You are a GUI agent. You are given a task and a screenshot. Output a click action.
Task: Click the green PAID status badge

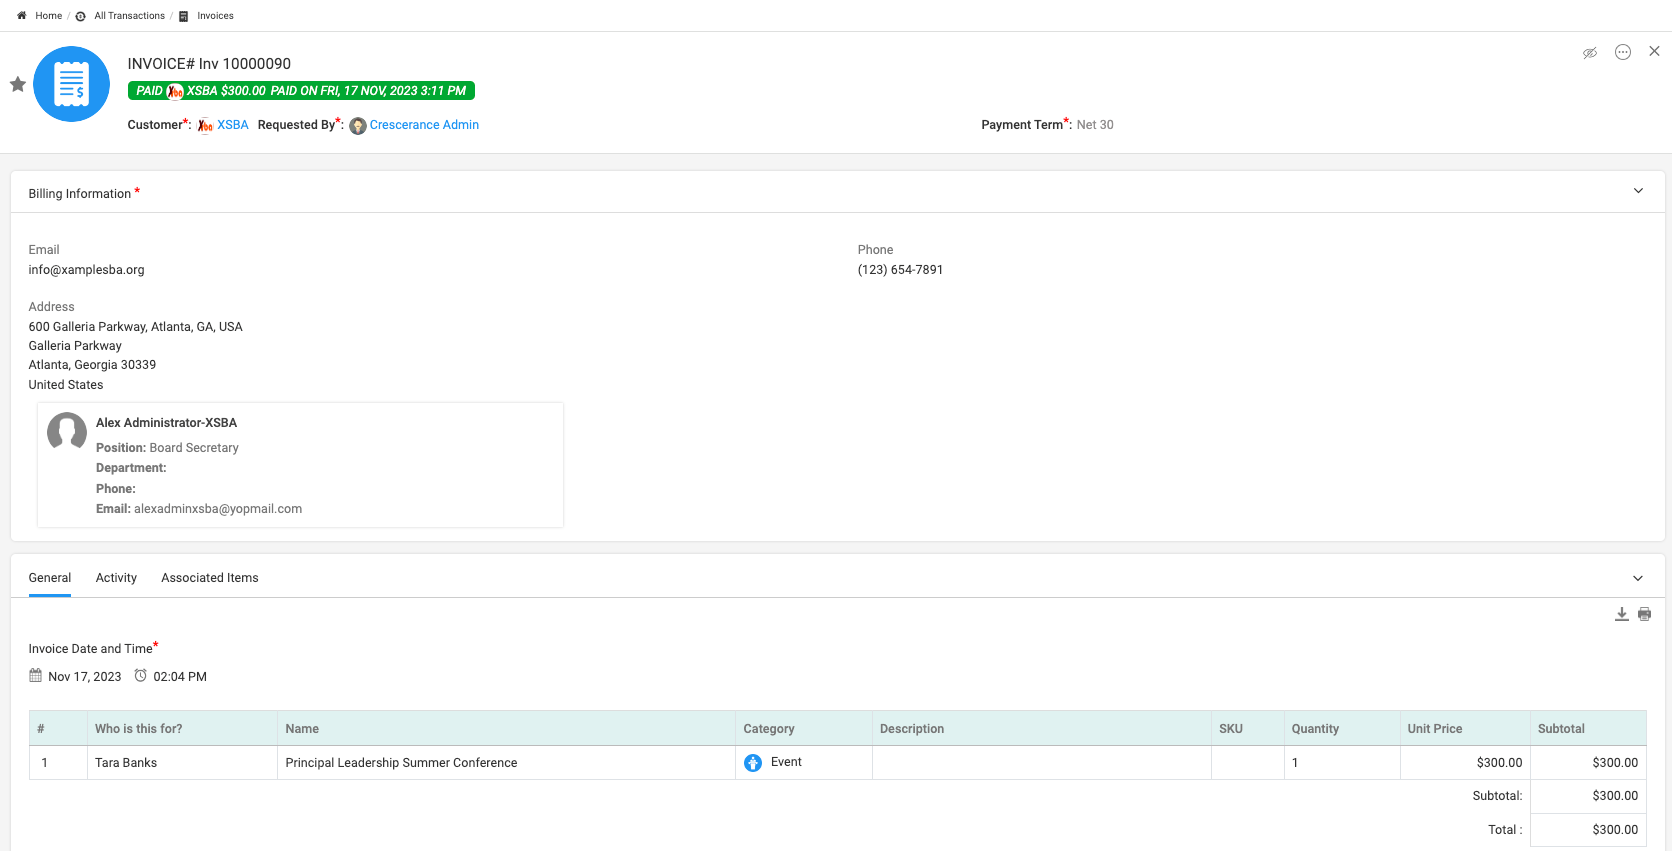[301, 91]
